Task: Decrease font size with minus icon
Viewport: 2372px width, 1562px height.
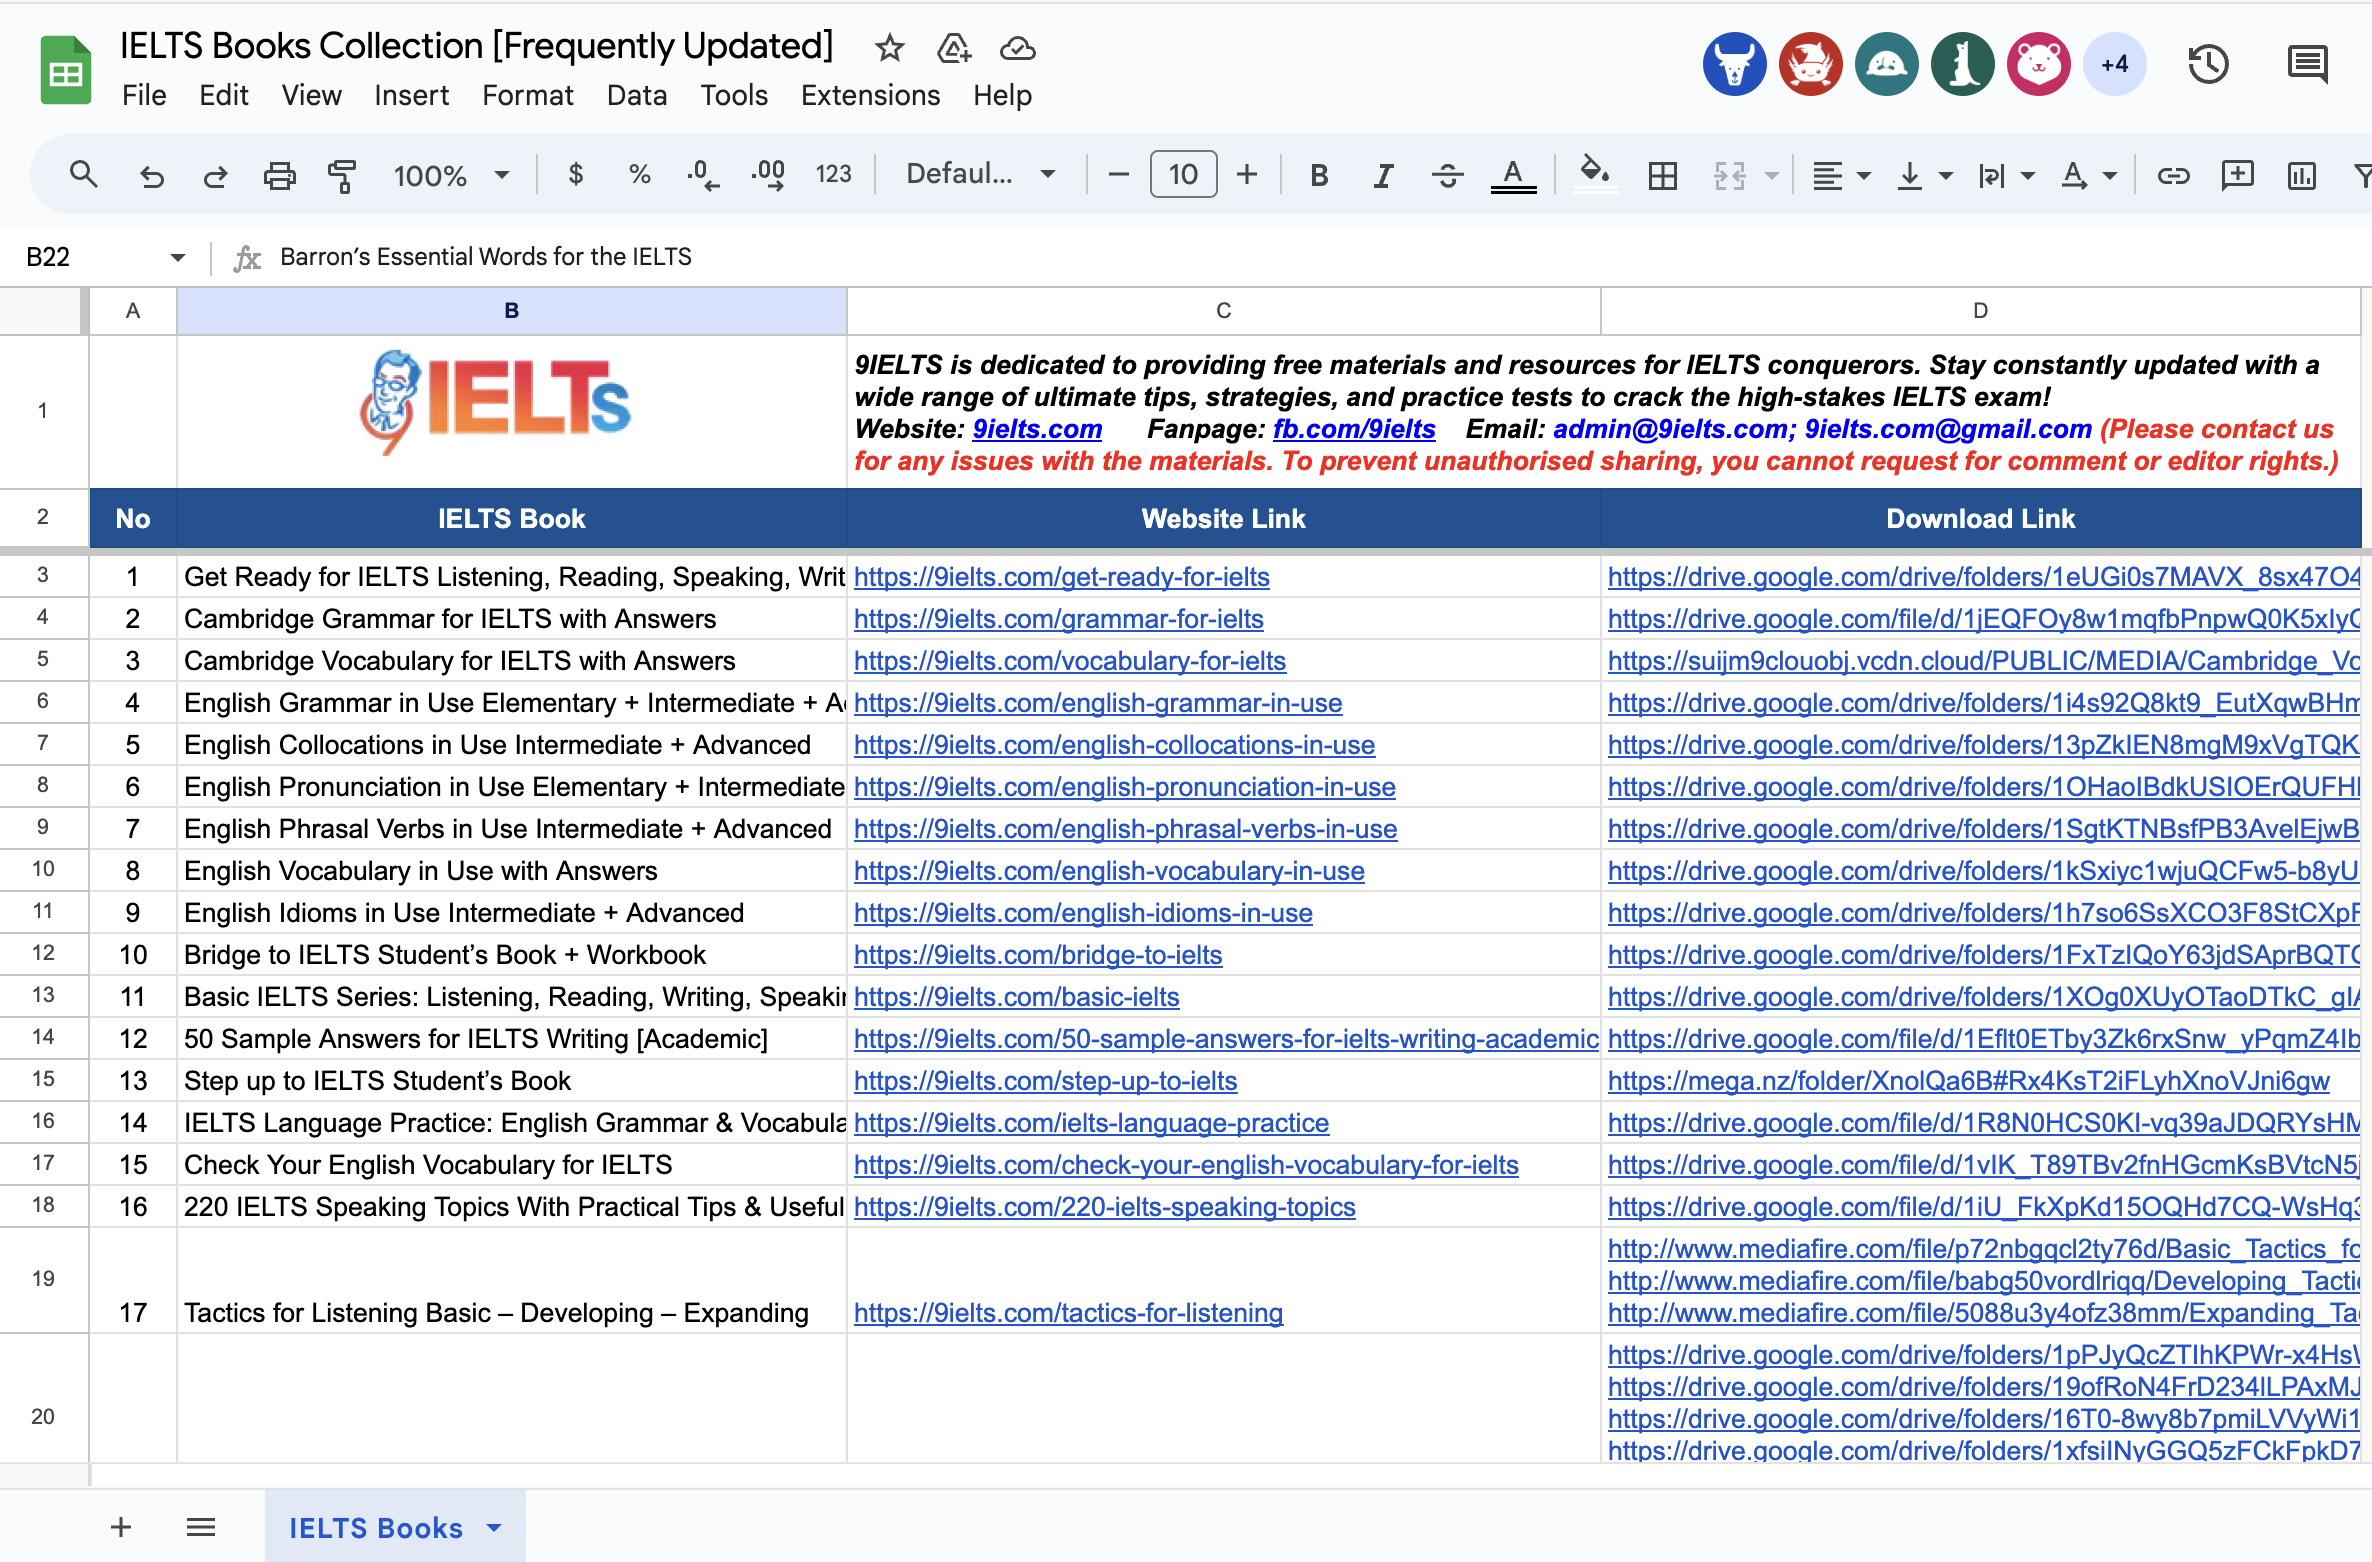Action: [1119, 175]
